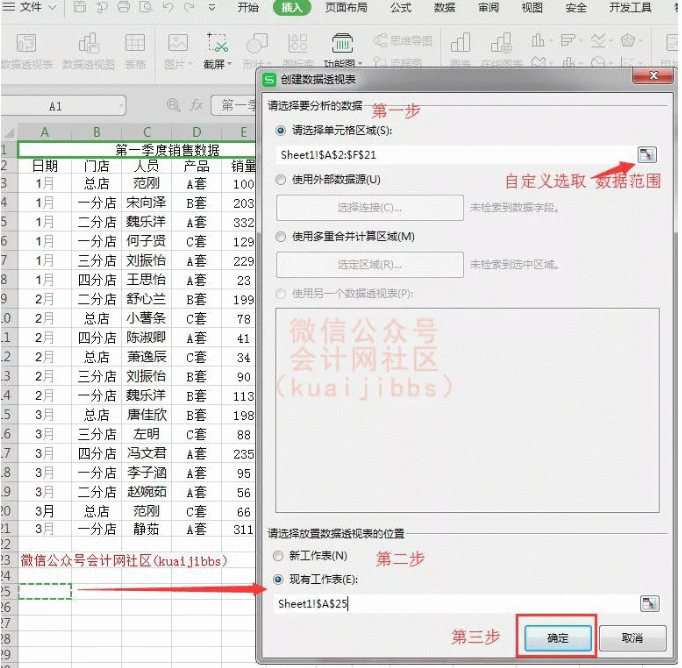Screen dimensions: 682x668
Task: Click the redo arrow icon
Action: [x=189, y=7]
